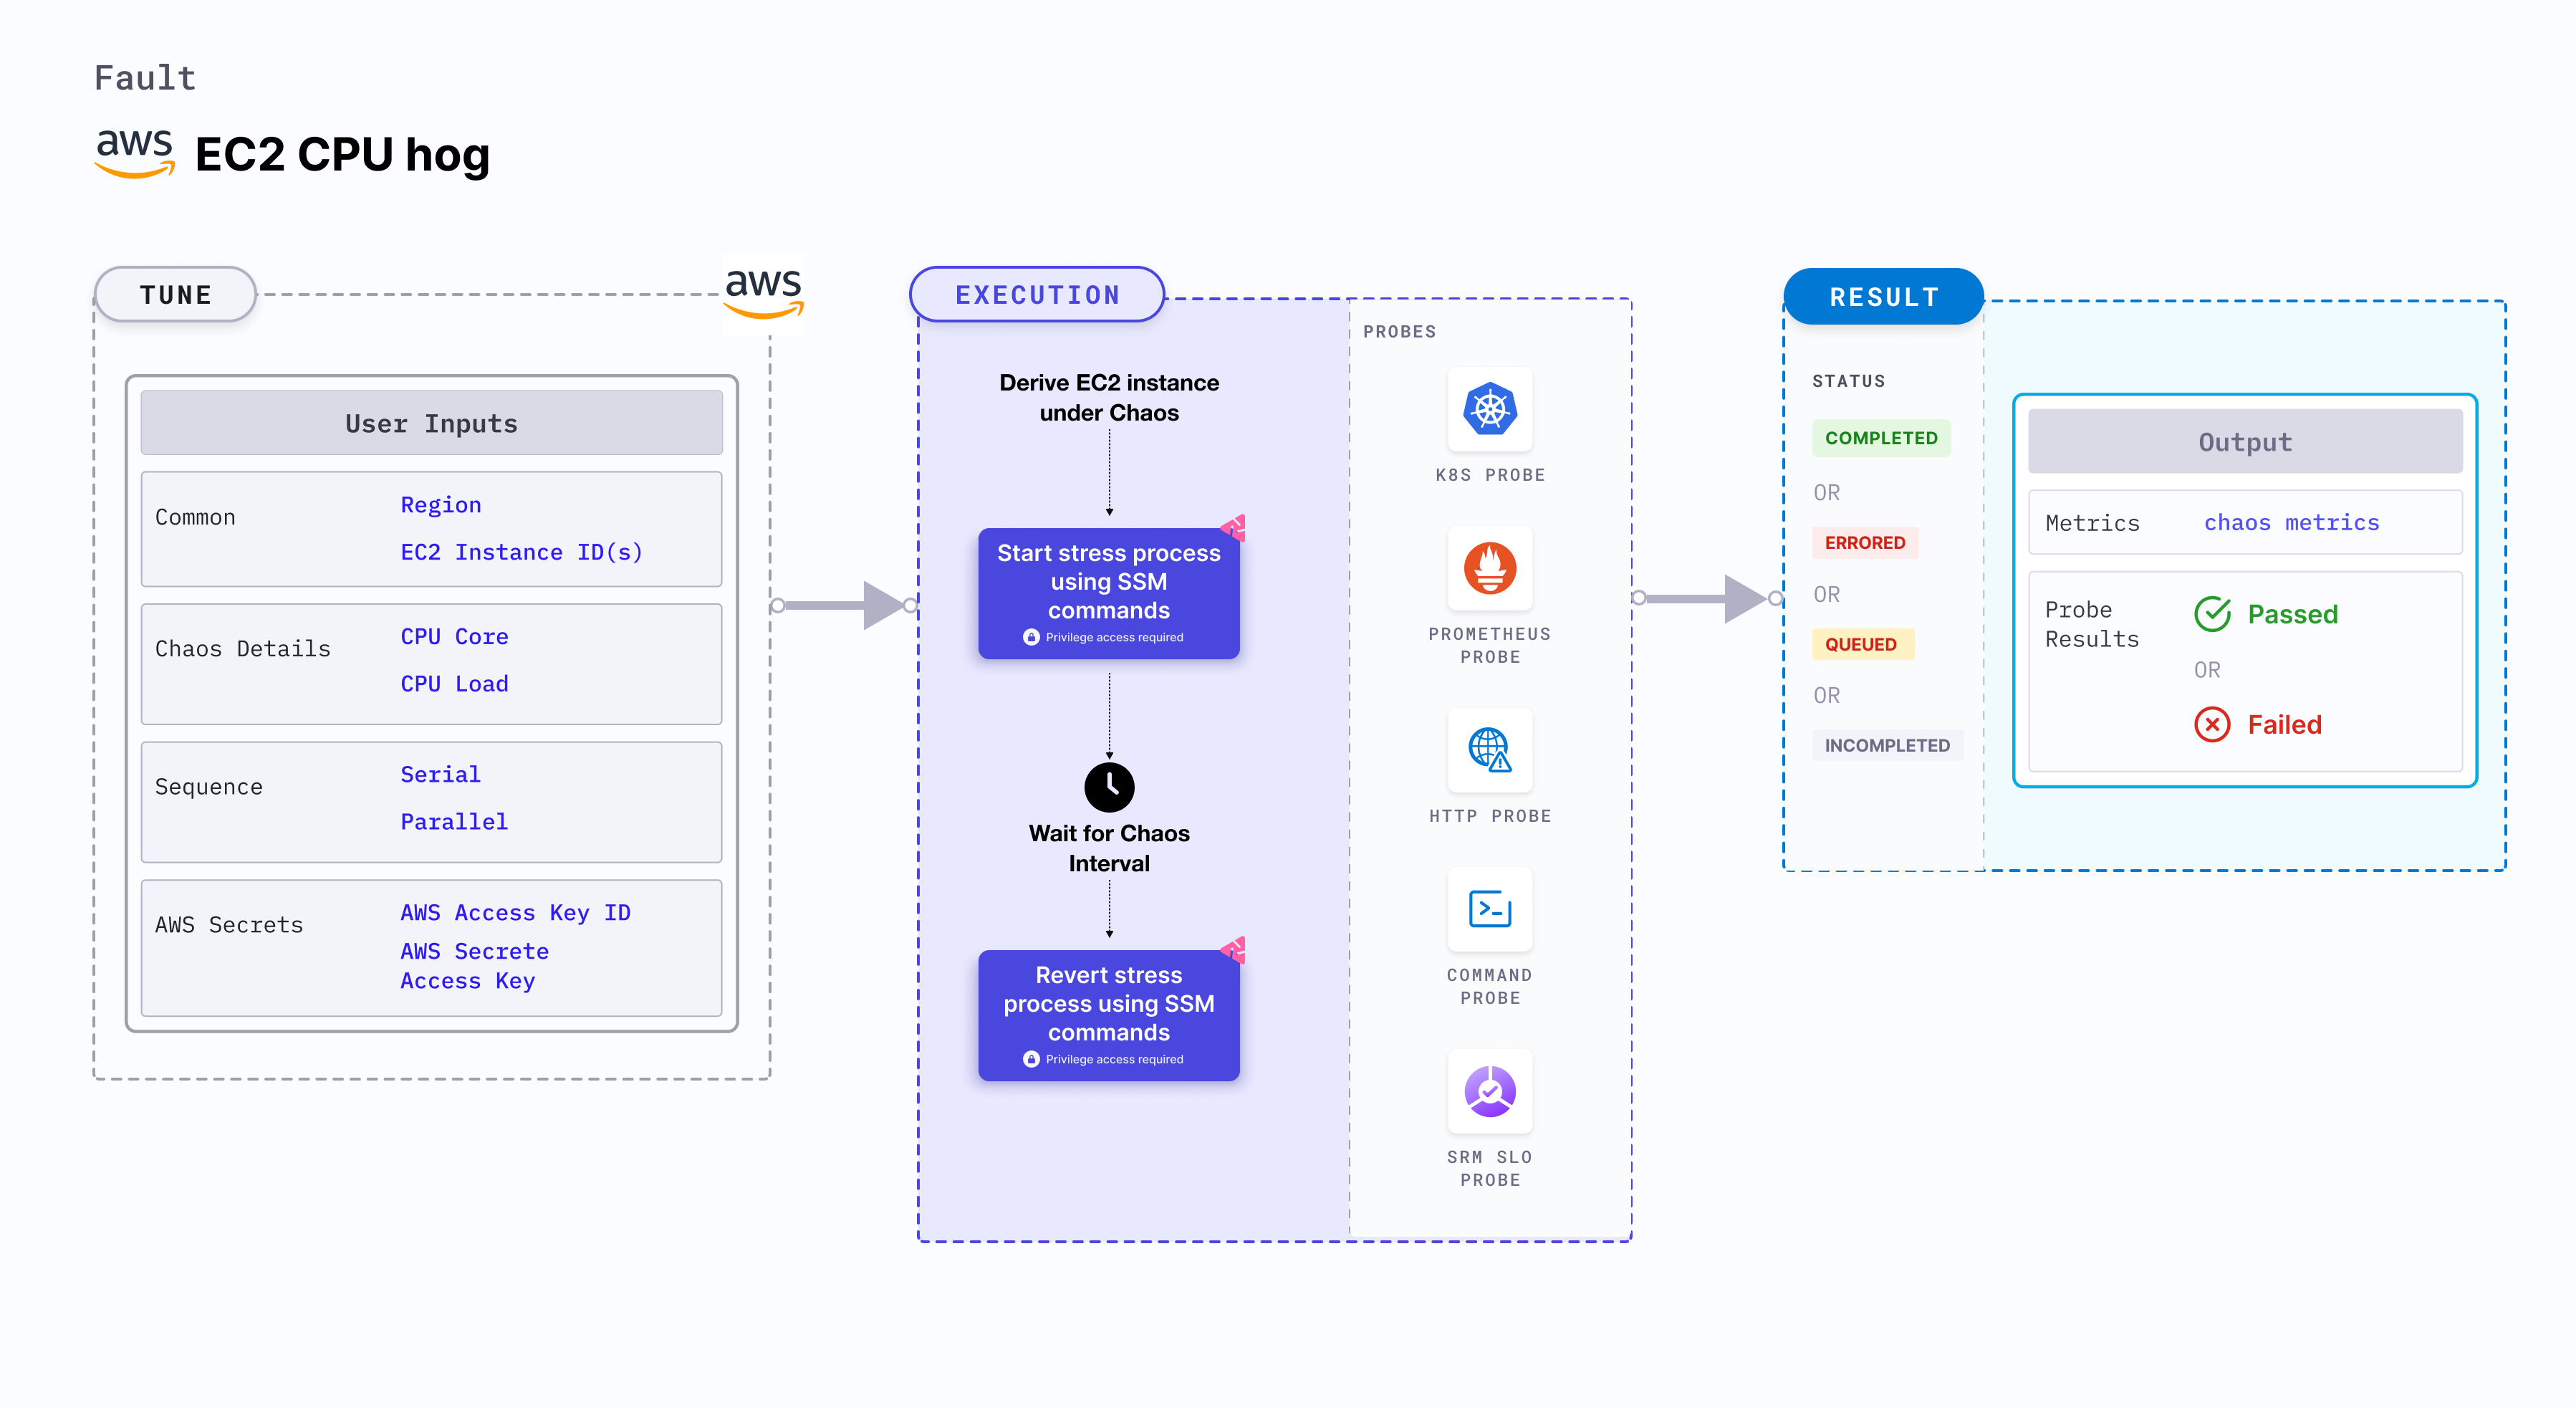Toggle the QUEUED status indicator

click(x=1862, y=645)
